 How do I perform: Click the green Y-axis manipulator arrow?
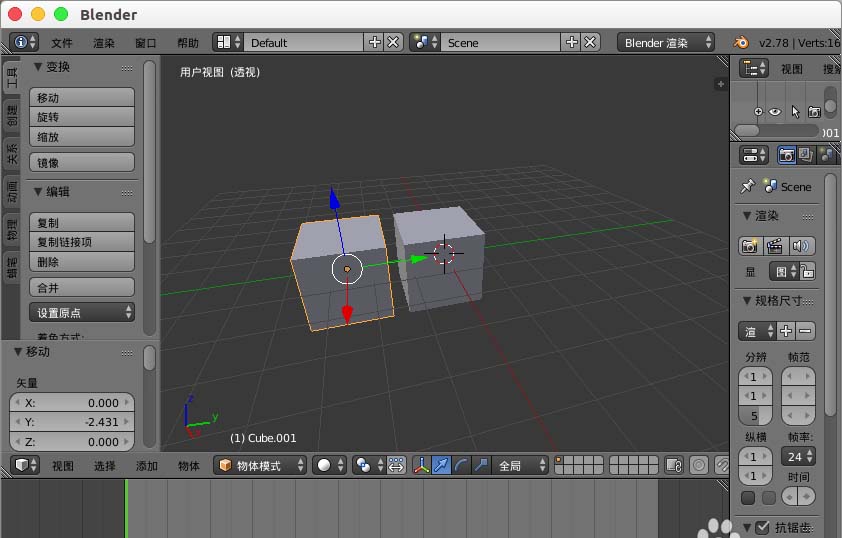click(417, 259)
